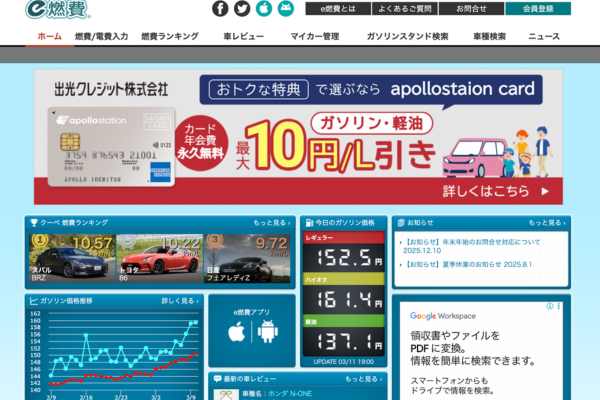Click speech bubble icon beside 最新の車レビュー
The width and height of the screenshot is (600, 400).
[217, 379]
